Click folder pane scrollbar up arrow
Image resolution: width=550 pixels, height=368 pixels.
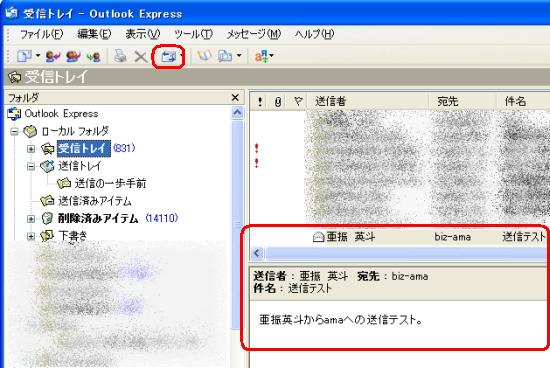pos(237,113)
